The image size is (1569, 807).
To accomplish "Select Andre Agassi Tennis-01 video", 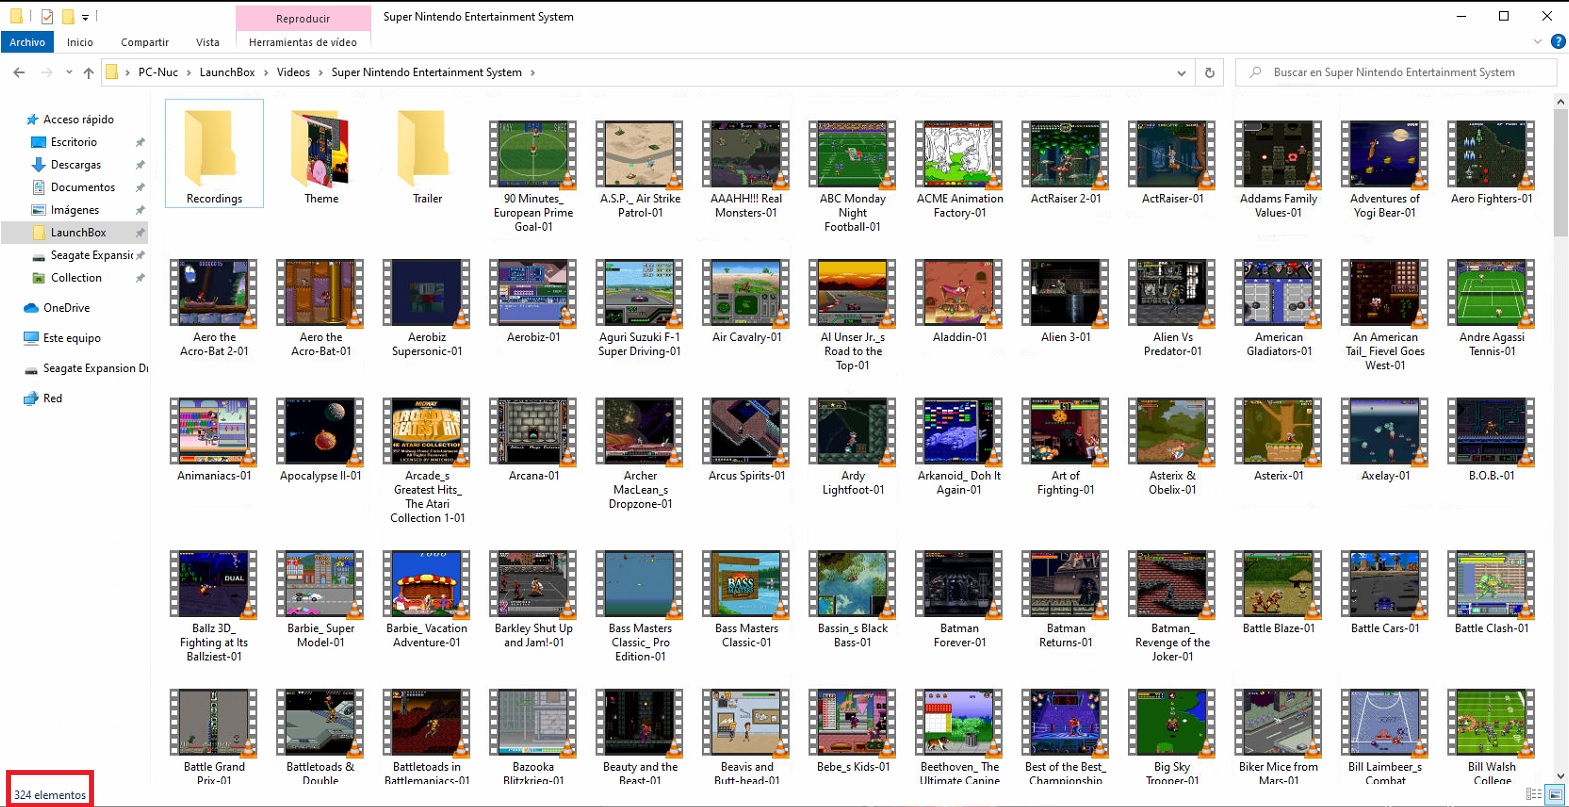I will [x=1491, y=307].
